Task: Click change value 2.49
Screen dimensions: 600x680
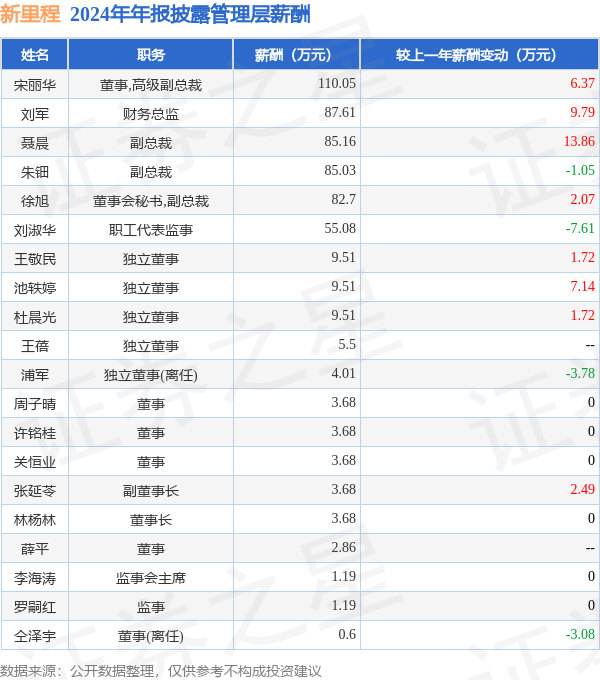Action: (x=582, y=490)
